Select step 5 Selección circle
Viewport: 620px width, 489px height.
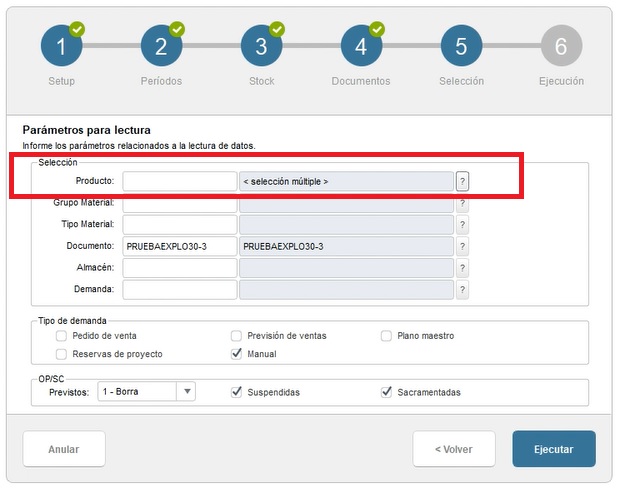(x=461, y=45)
